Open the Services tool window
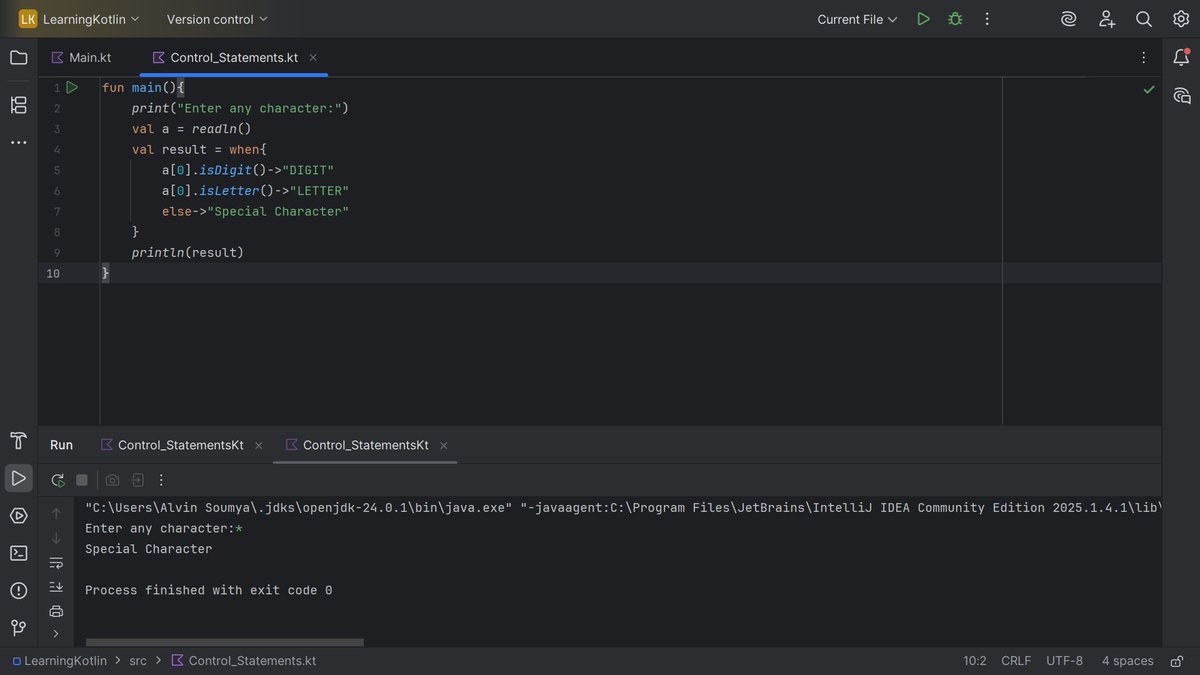The width and height of the screenshot is (1200, 675). point(18,516)
